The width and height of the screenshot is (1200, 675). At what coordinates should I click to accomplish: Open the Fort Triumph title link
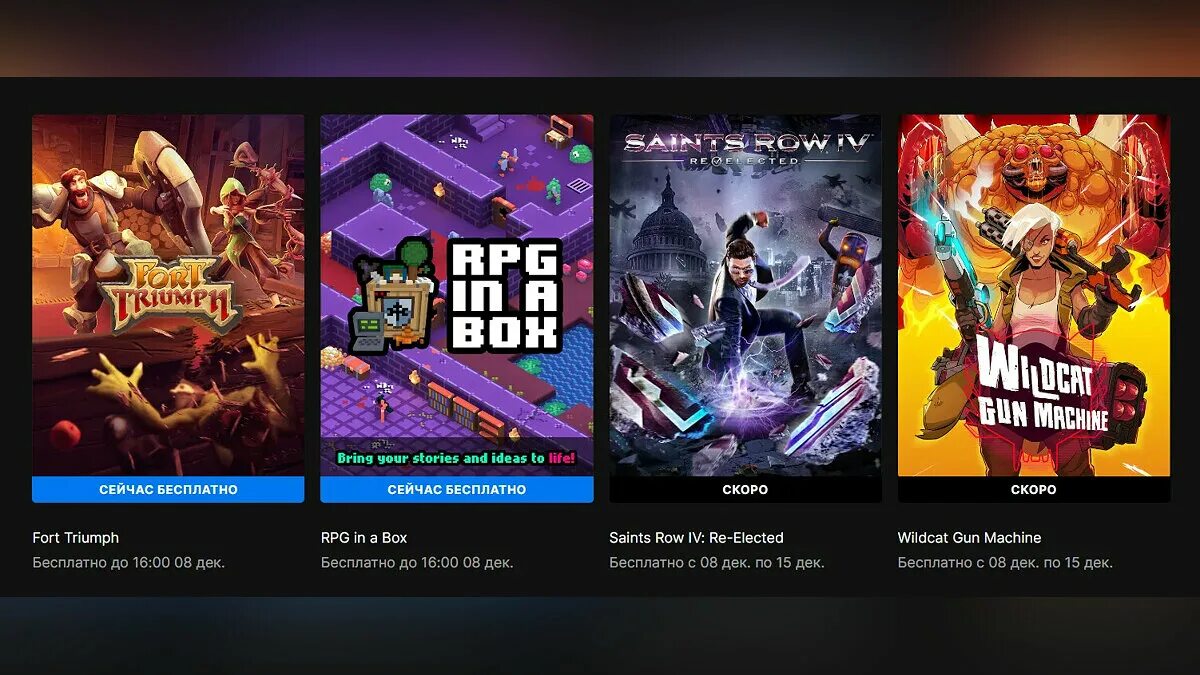click(76, 538)
